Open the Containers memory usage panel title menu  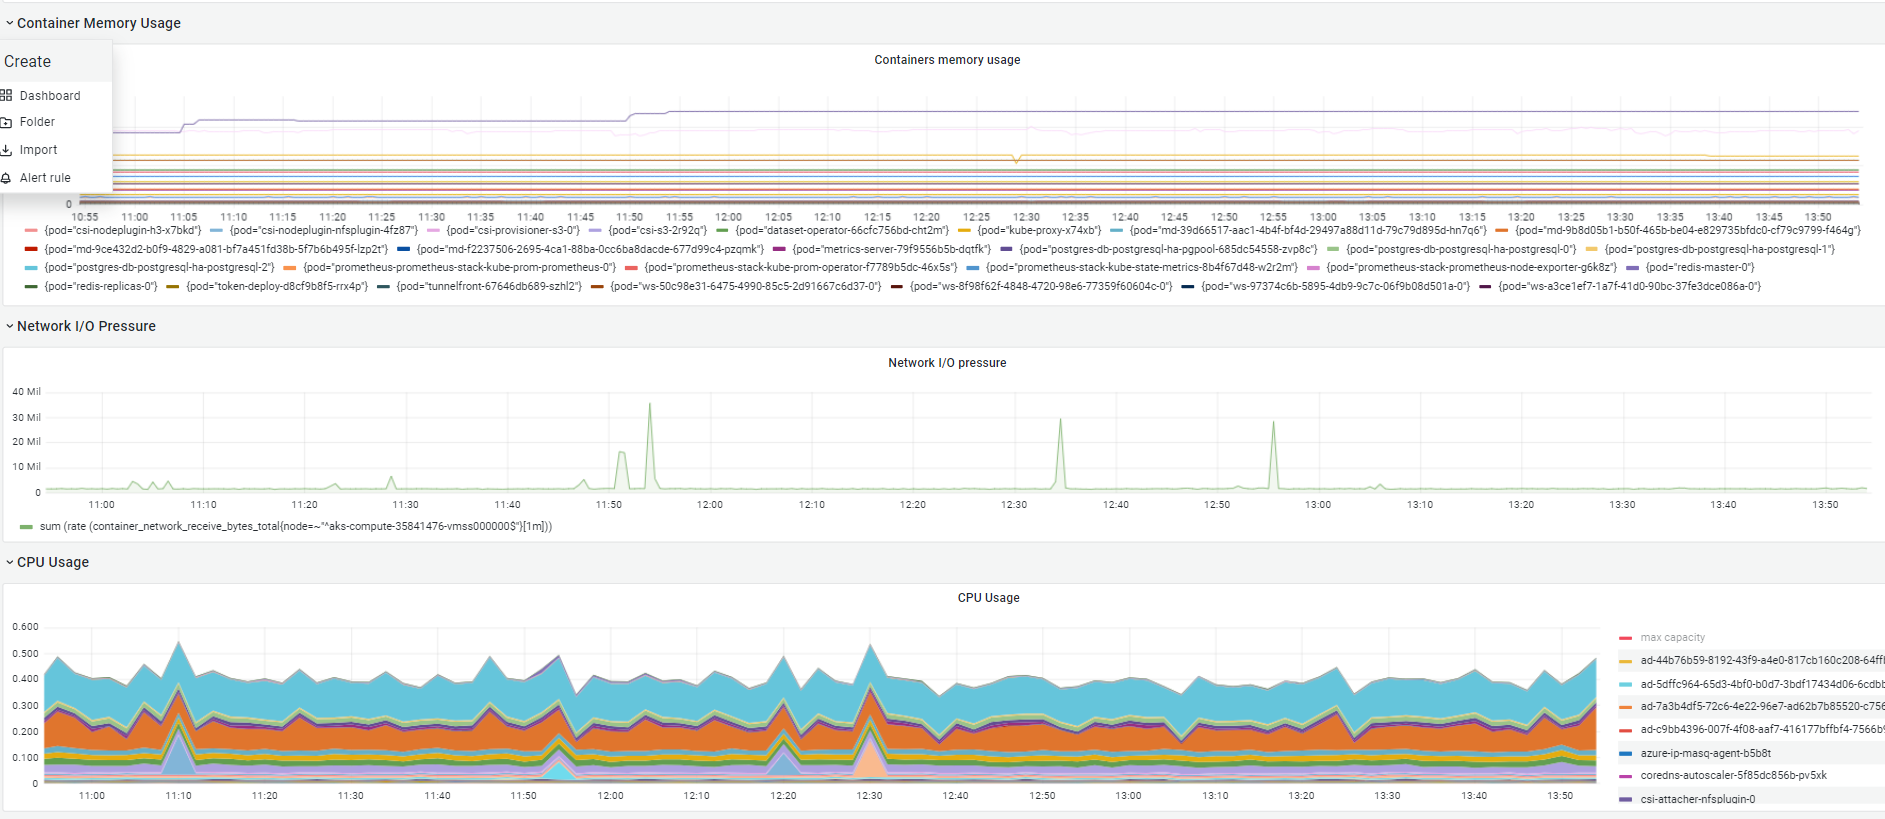click(947, 60)
